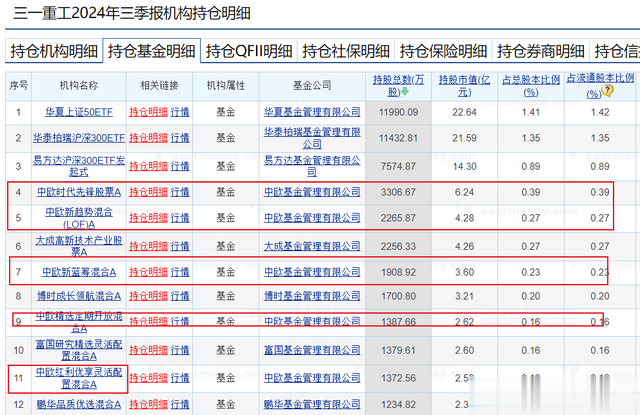The image size is (640, 415).
Task: Select the 序号 column header
Action: coord(18,86)
